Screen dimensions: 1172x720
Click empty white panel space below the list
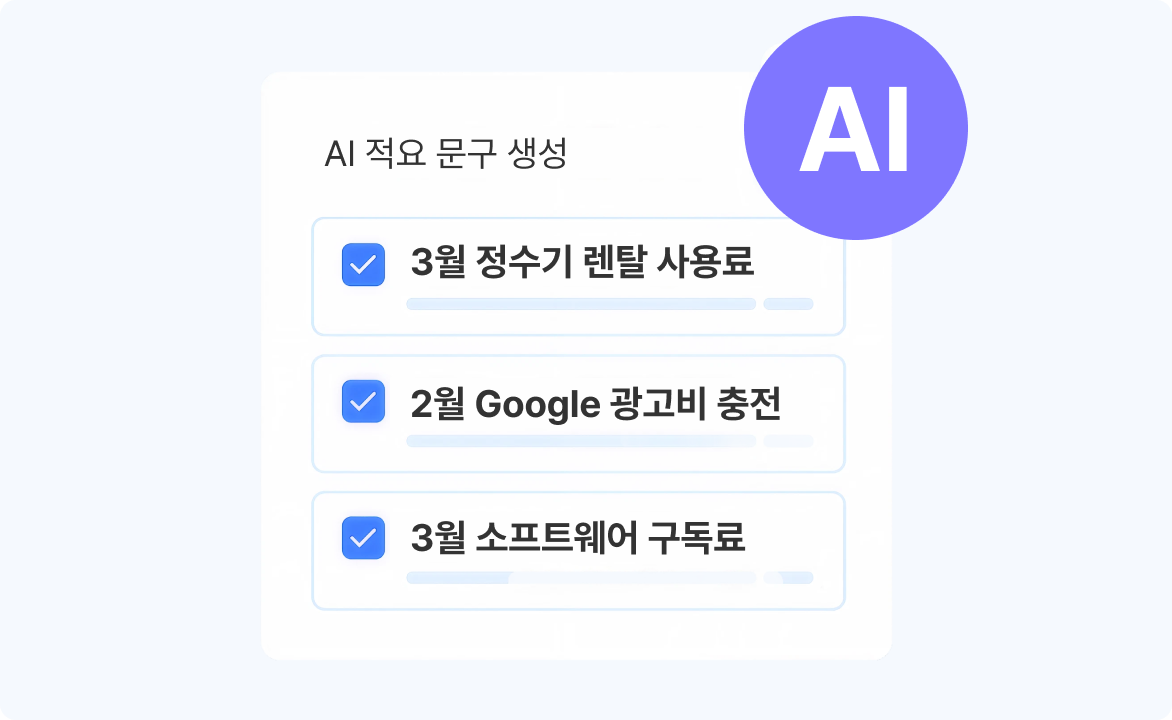575,634
